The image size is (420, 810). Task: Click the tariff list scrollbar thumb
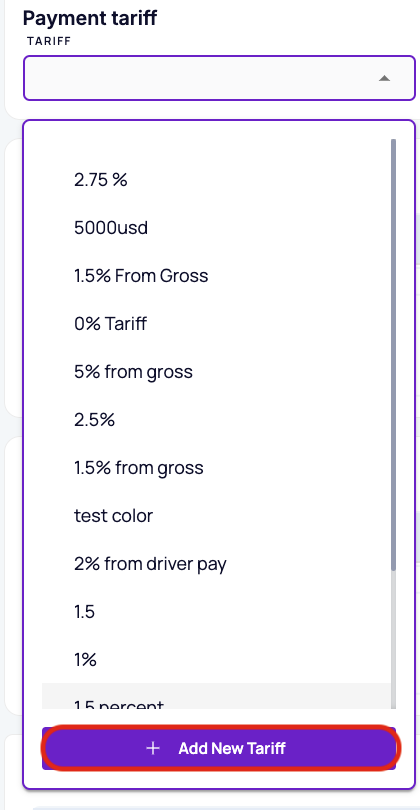(x=394, y=355)
